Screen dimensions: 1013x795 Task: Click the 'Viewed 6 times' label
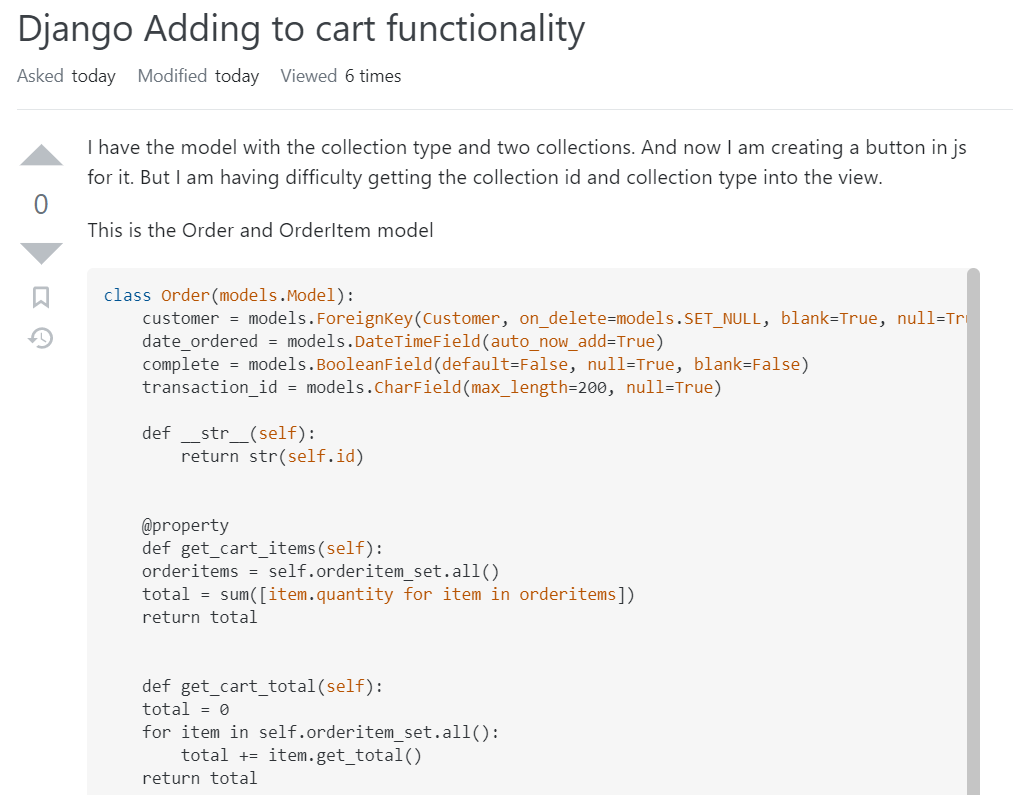coord(341,76)
